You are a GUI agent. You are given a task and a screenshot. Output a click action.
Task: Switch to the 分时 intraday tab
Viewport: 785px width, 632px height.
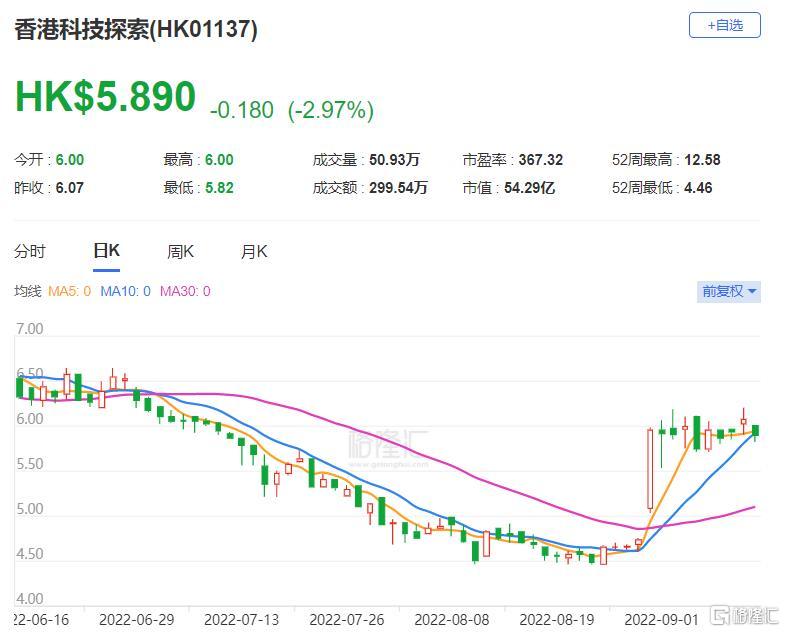coord(30,251)
